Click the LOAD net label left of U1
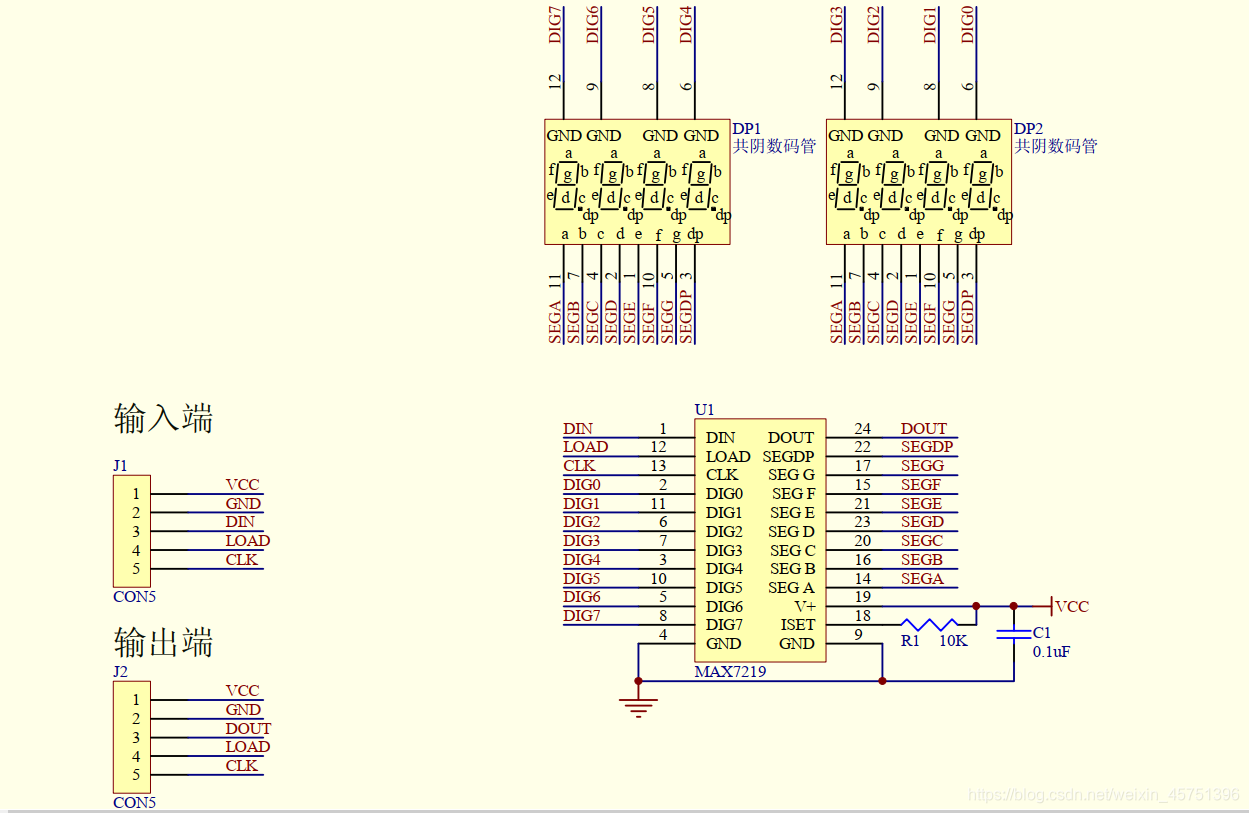1249x813 pixels. (x=585, y=447)
